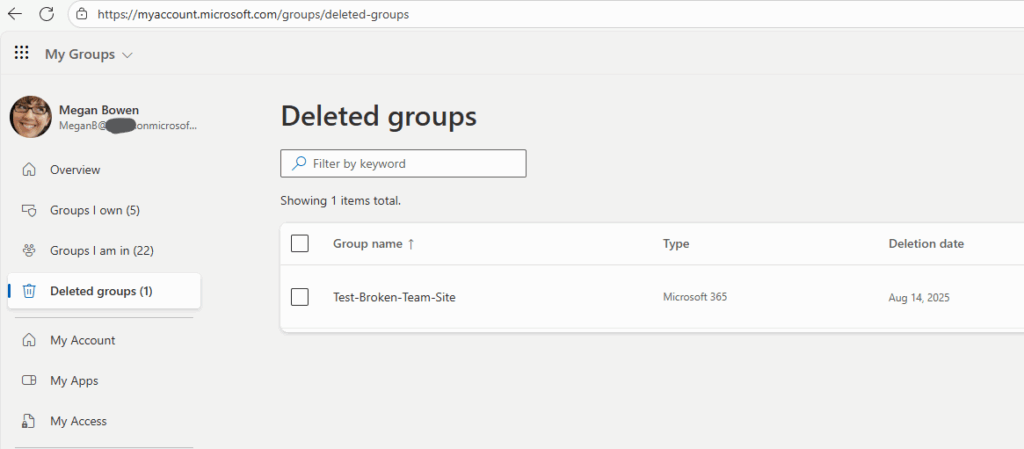Image resolution: width=1024 pixels, height=449 pixels.
Task: Tick the select-all checkbox in header
Action: (x=300, y=243)
